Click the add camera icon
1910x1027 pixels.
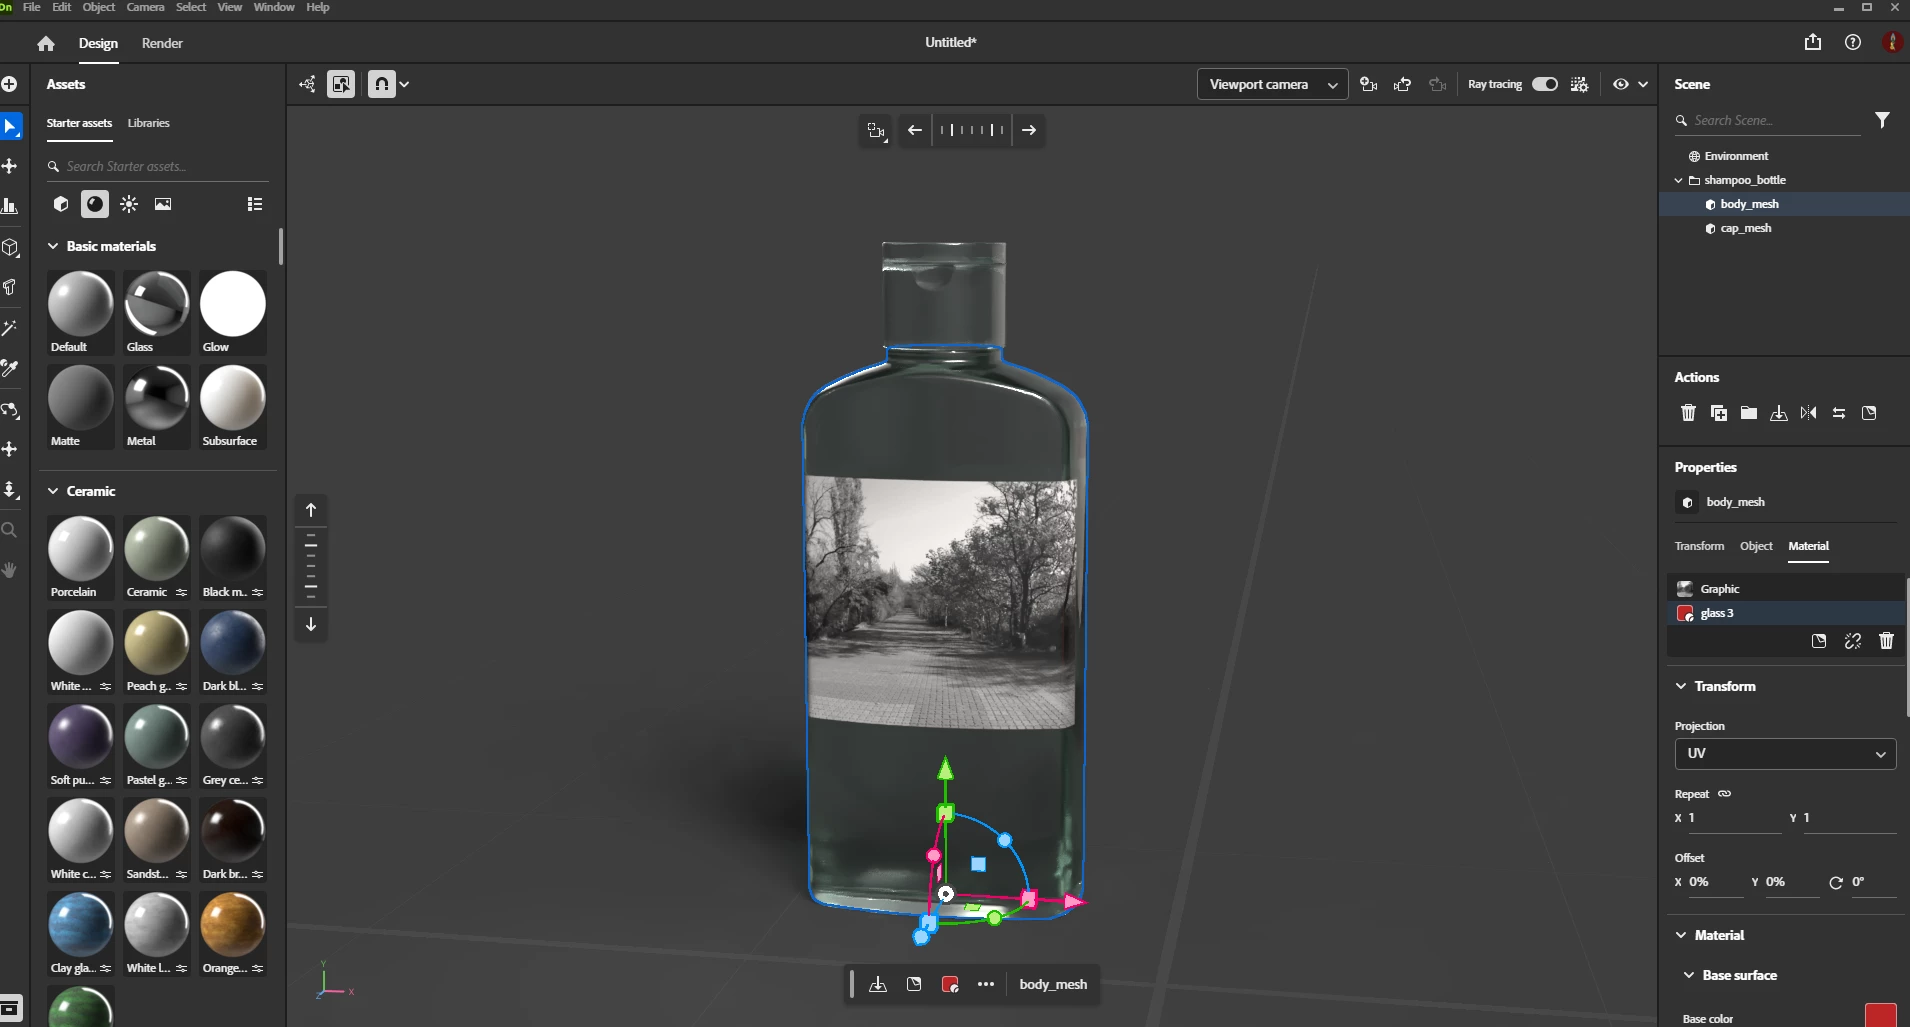1369,84
